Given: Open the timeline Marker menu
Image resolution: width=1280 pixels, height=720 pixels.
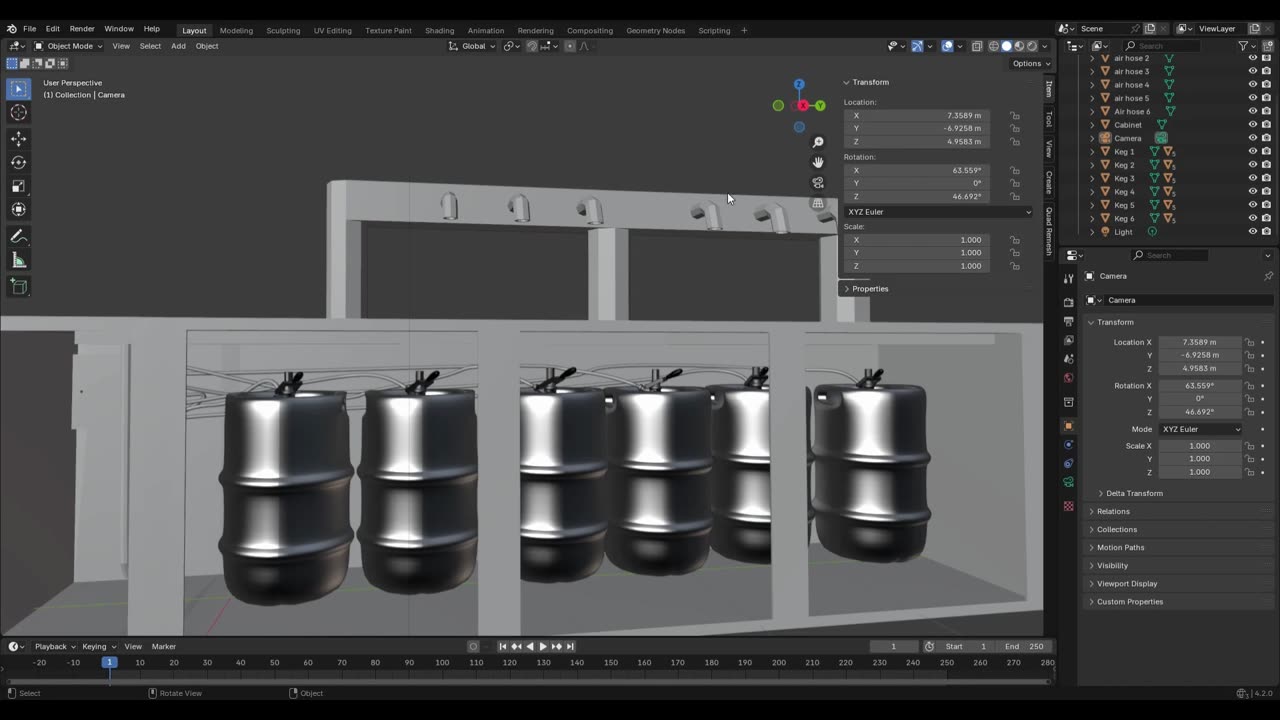Looking at the screenshot, I should tap(164, 647).
